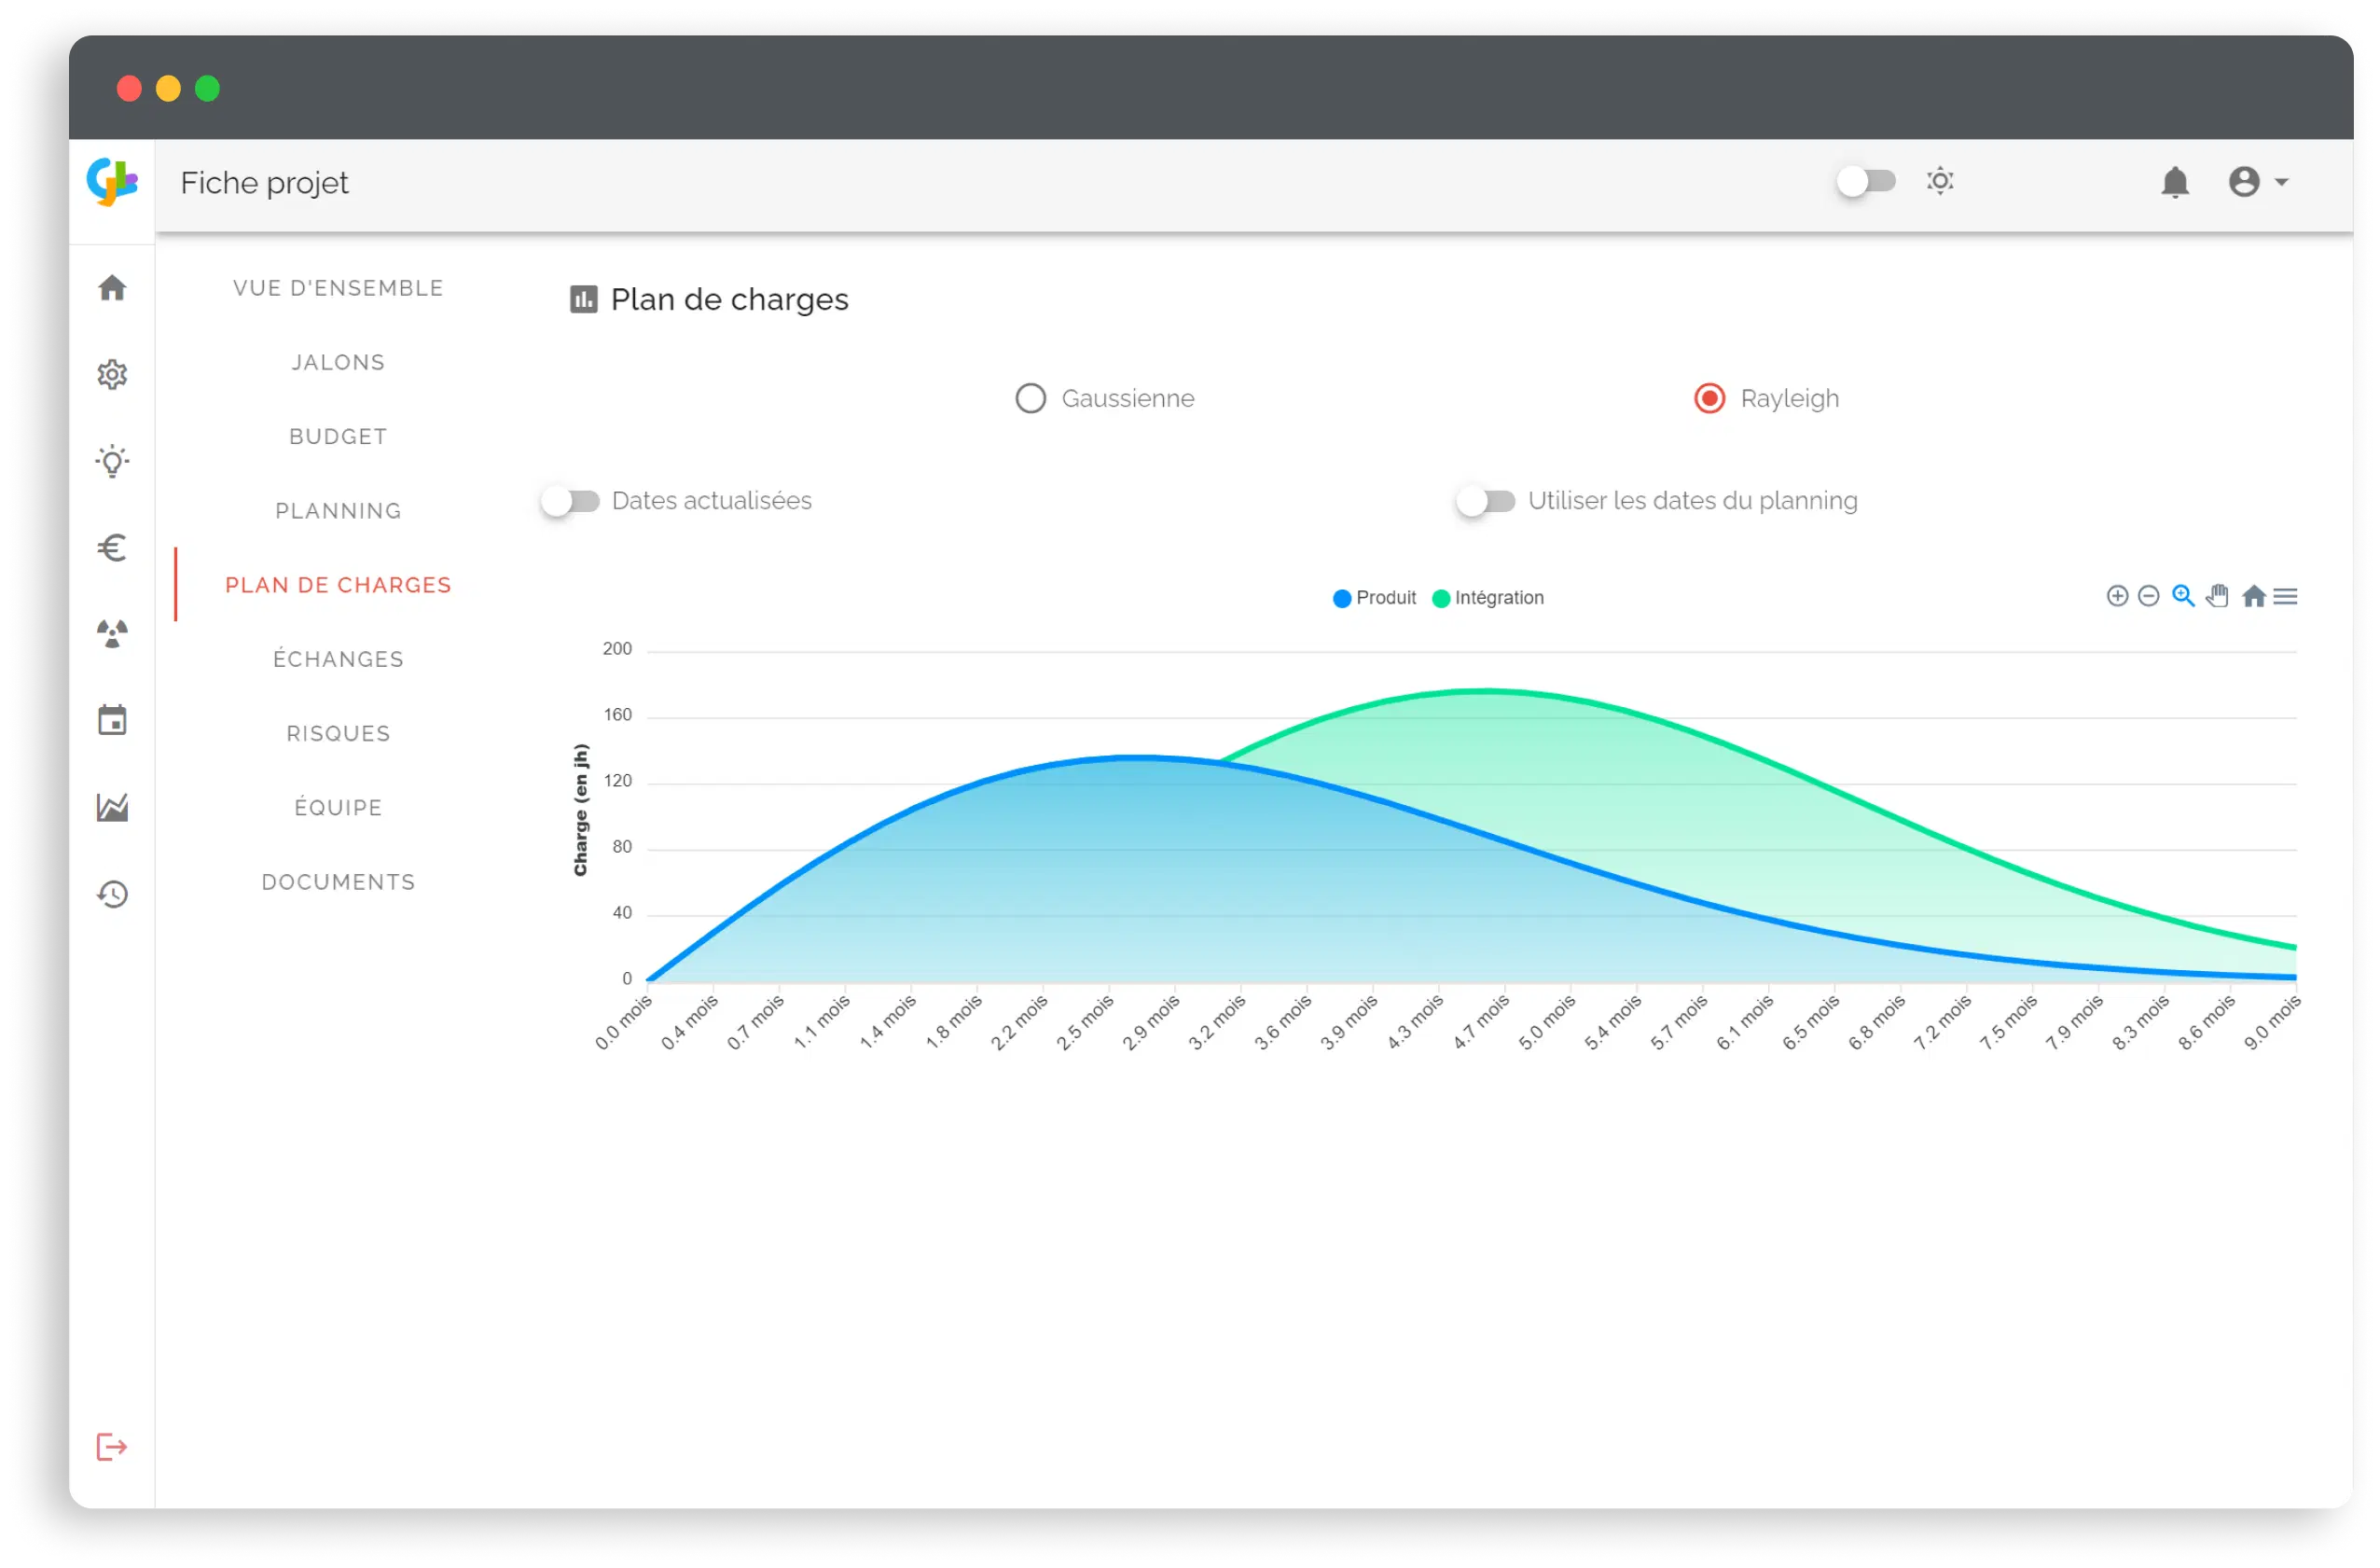Click the blue Produit curve peak
Viewport: 2380px width, 1568px height.
pos(1138,758)
